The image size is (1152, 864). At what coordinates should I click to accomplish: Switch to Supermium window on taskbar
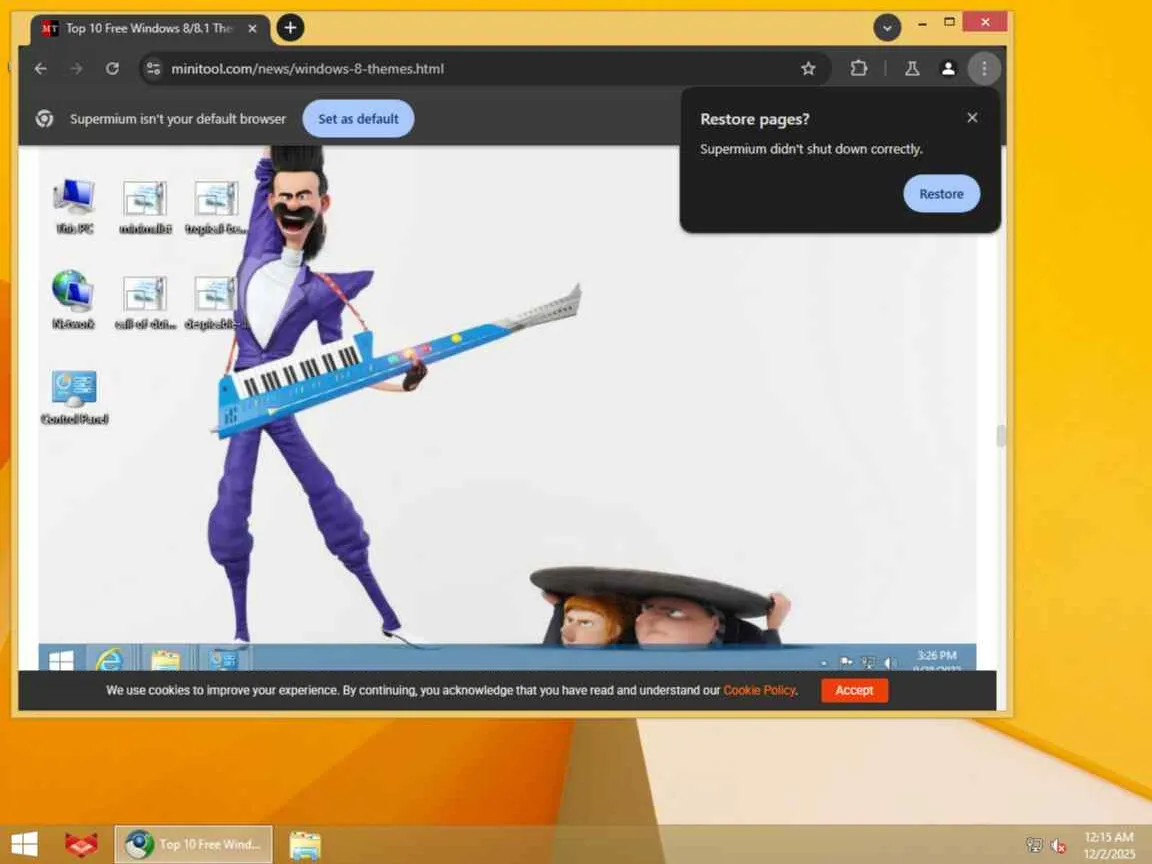[x=194, y=844]
